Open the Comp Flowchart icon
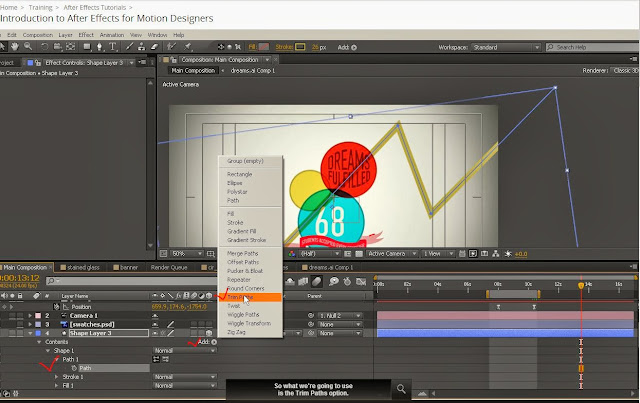 496,254
